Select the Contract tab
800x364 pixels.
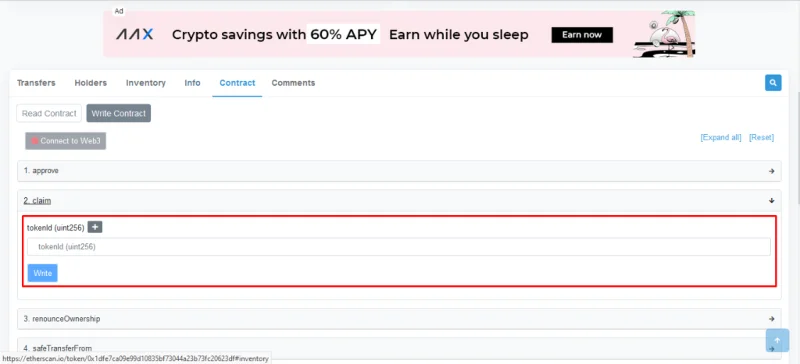237,83
